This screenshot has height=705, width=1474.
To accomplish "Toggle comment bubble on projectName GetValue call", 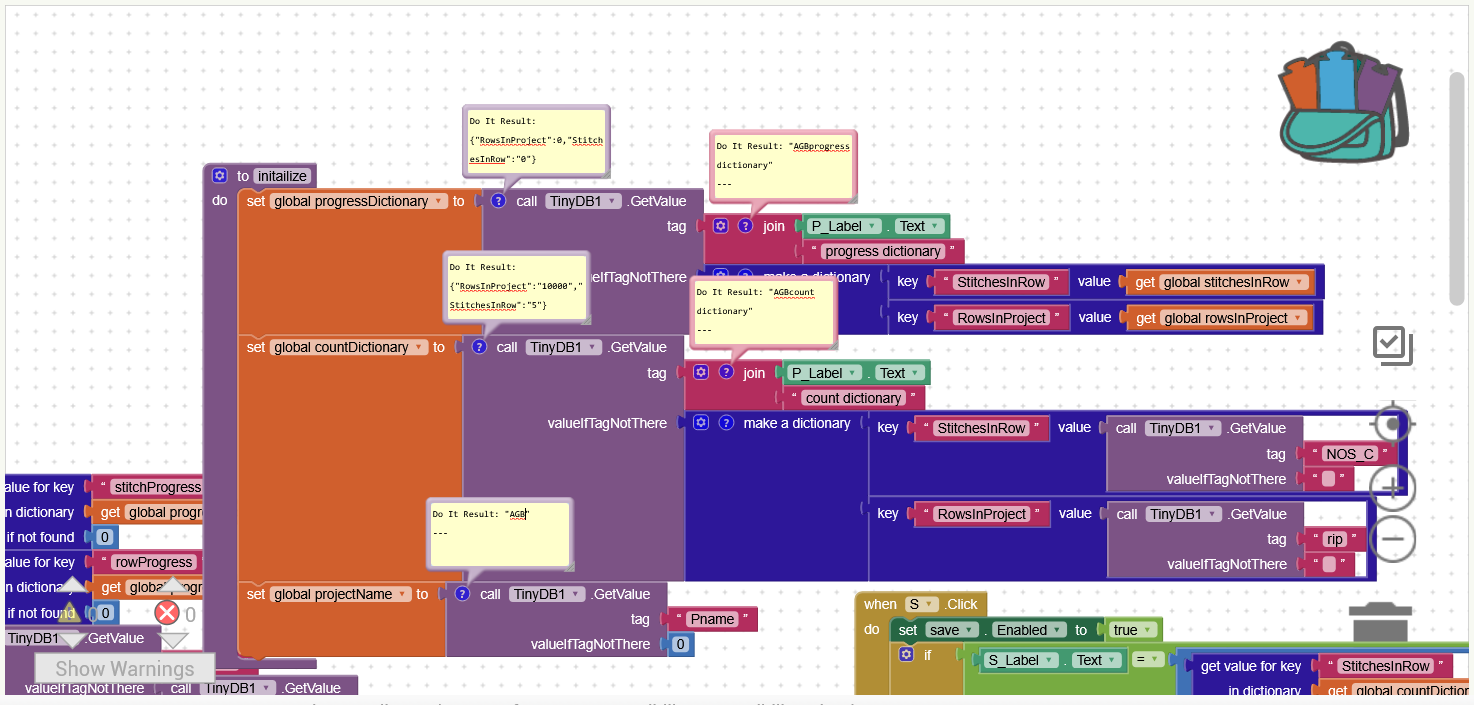I will point(462,594).
